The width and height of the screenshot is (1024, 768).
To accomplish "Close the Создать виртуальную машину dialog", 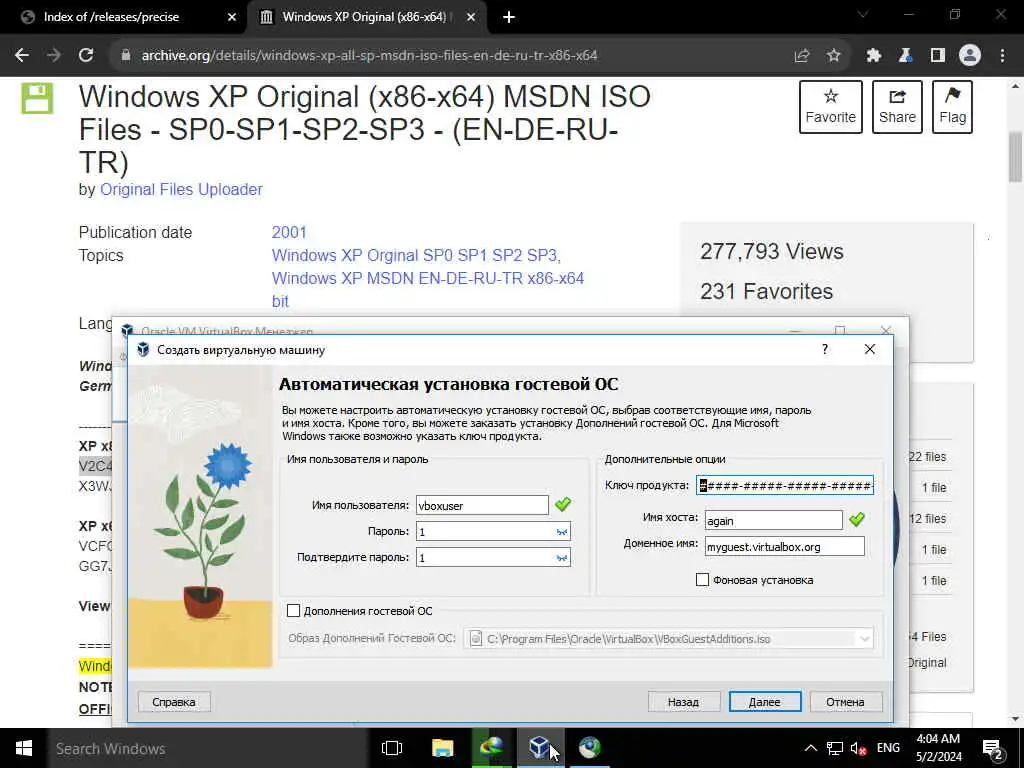I will click(x=870, y=349).
